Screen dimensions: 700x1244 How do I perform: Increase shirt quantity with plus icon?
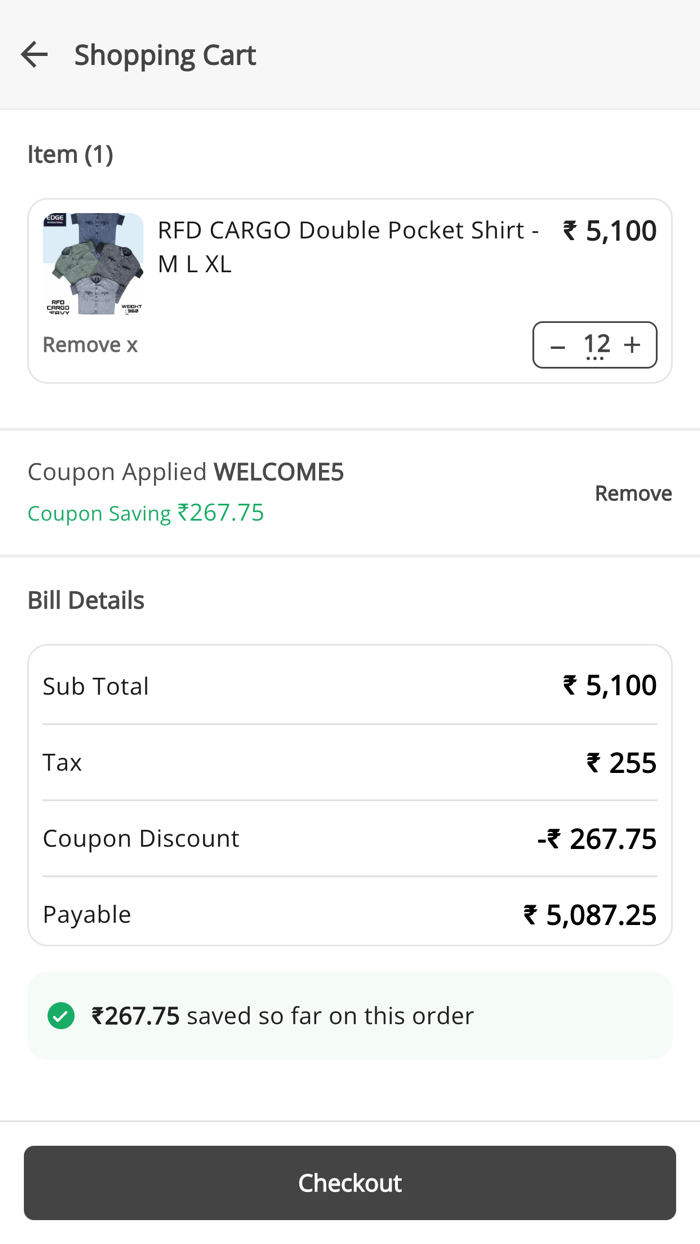(x=632, y=345)
